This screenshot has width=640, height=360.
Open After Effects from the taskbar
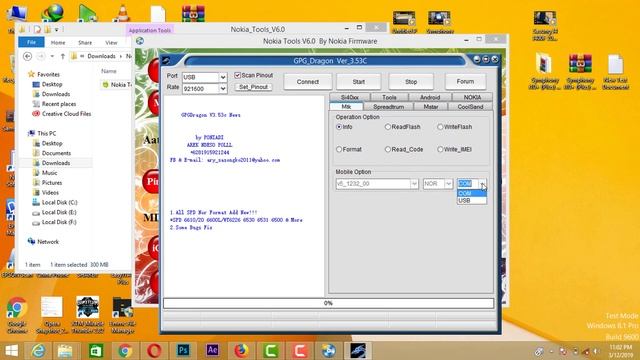212,350
